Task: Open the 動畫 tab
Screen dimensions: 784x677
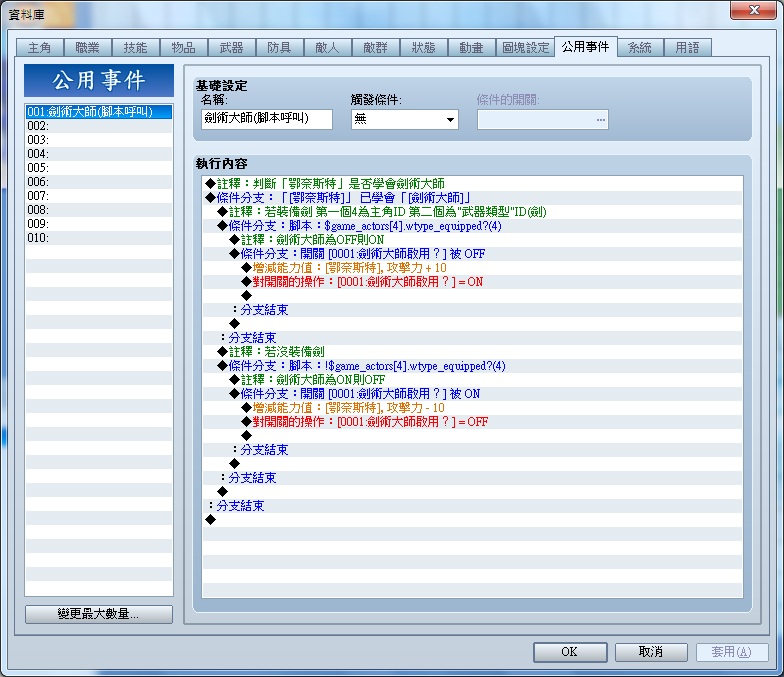Action: pos(472,48)
